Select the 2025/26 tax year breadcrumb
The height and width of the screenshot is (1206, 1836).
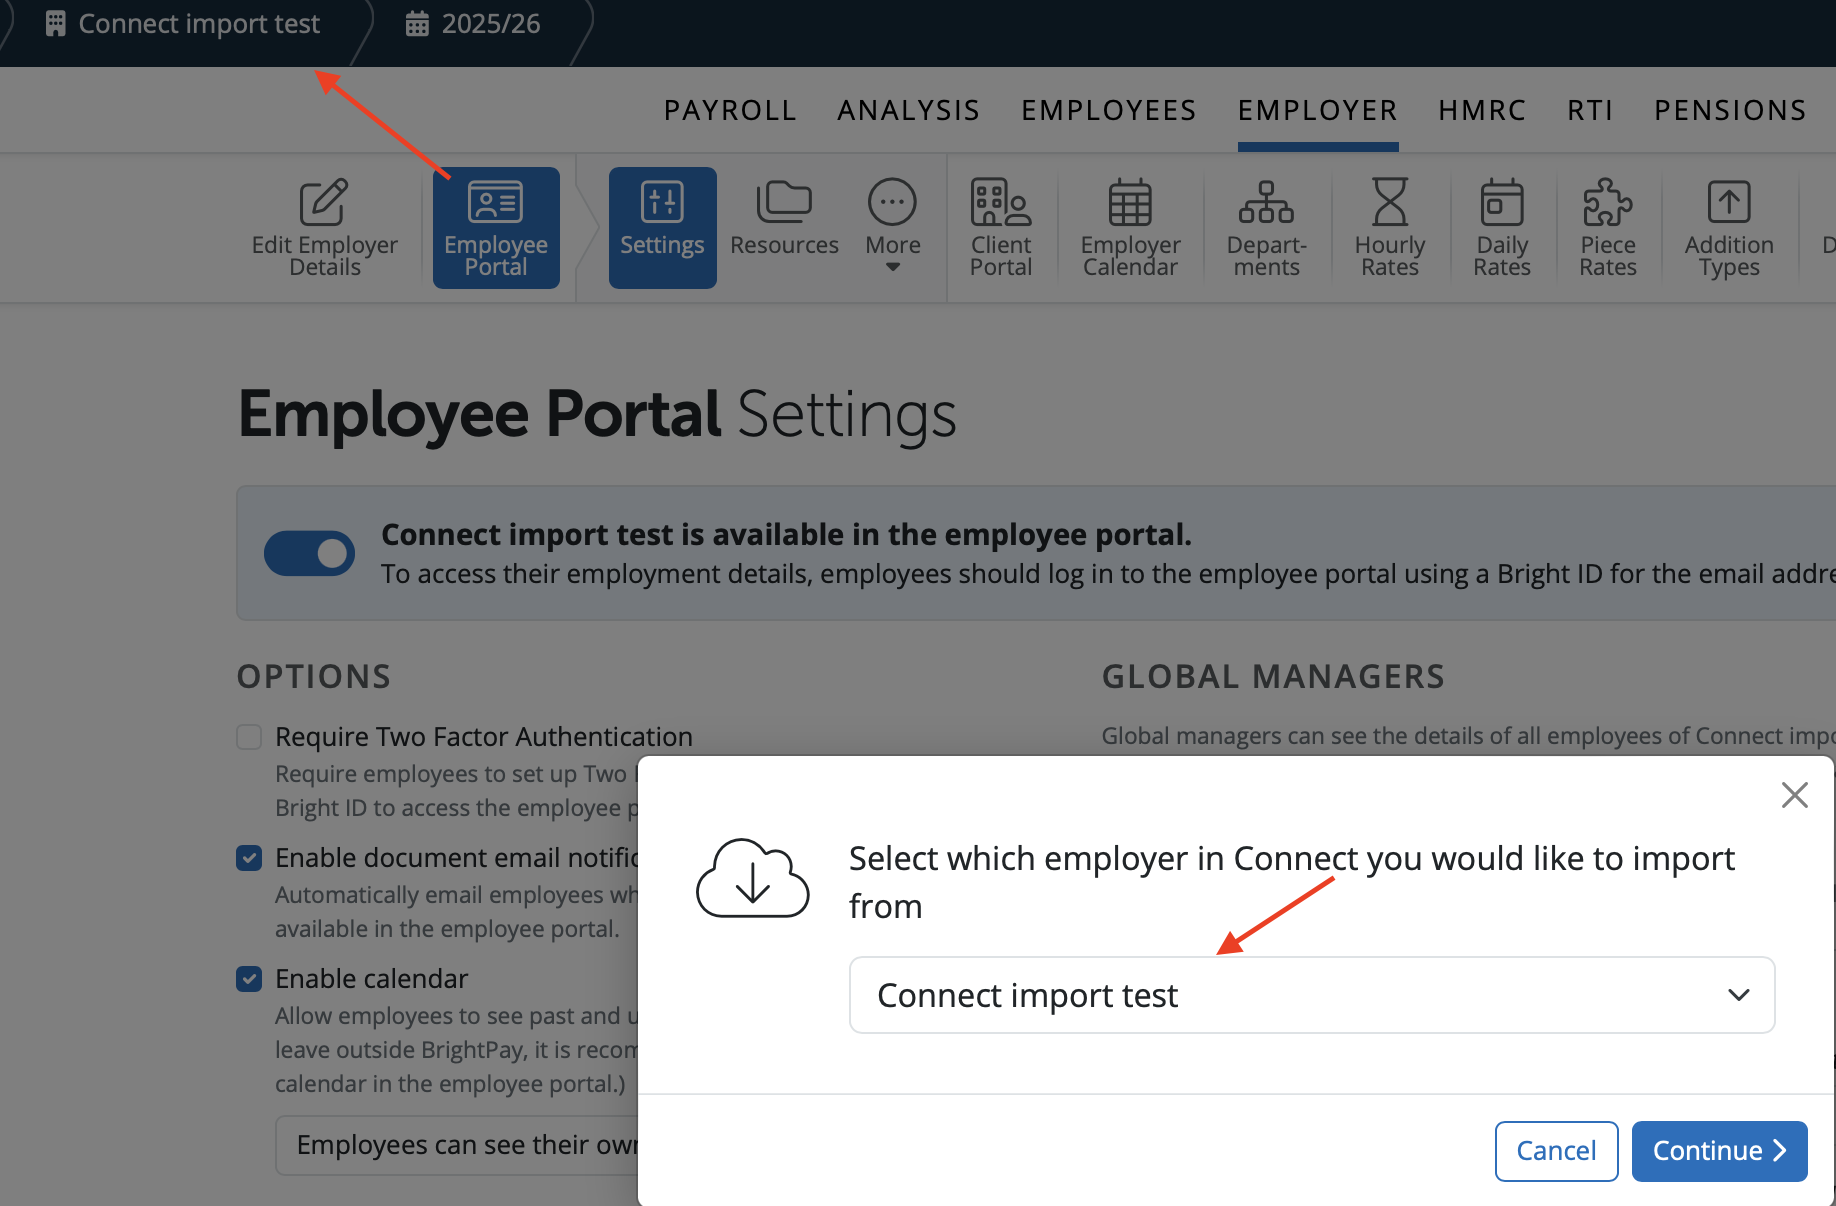[x=474, y=24]
